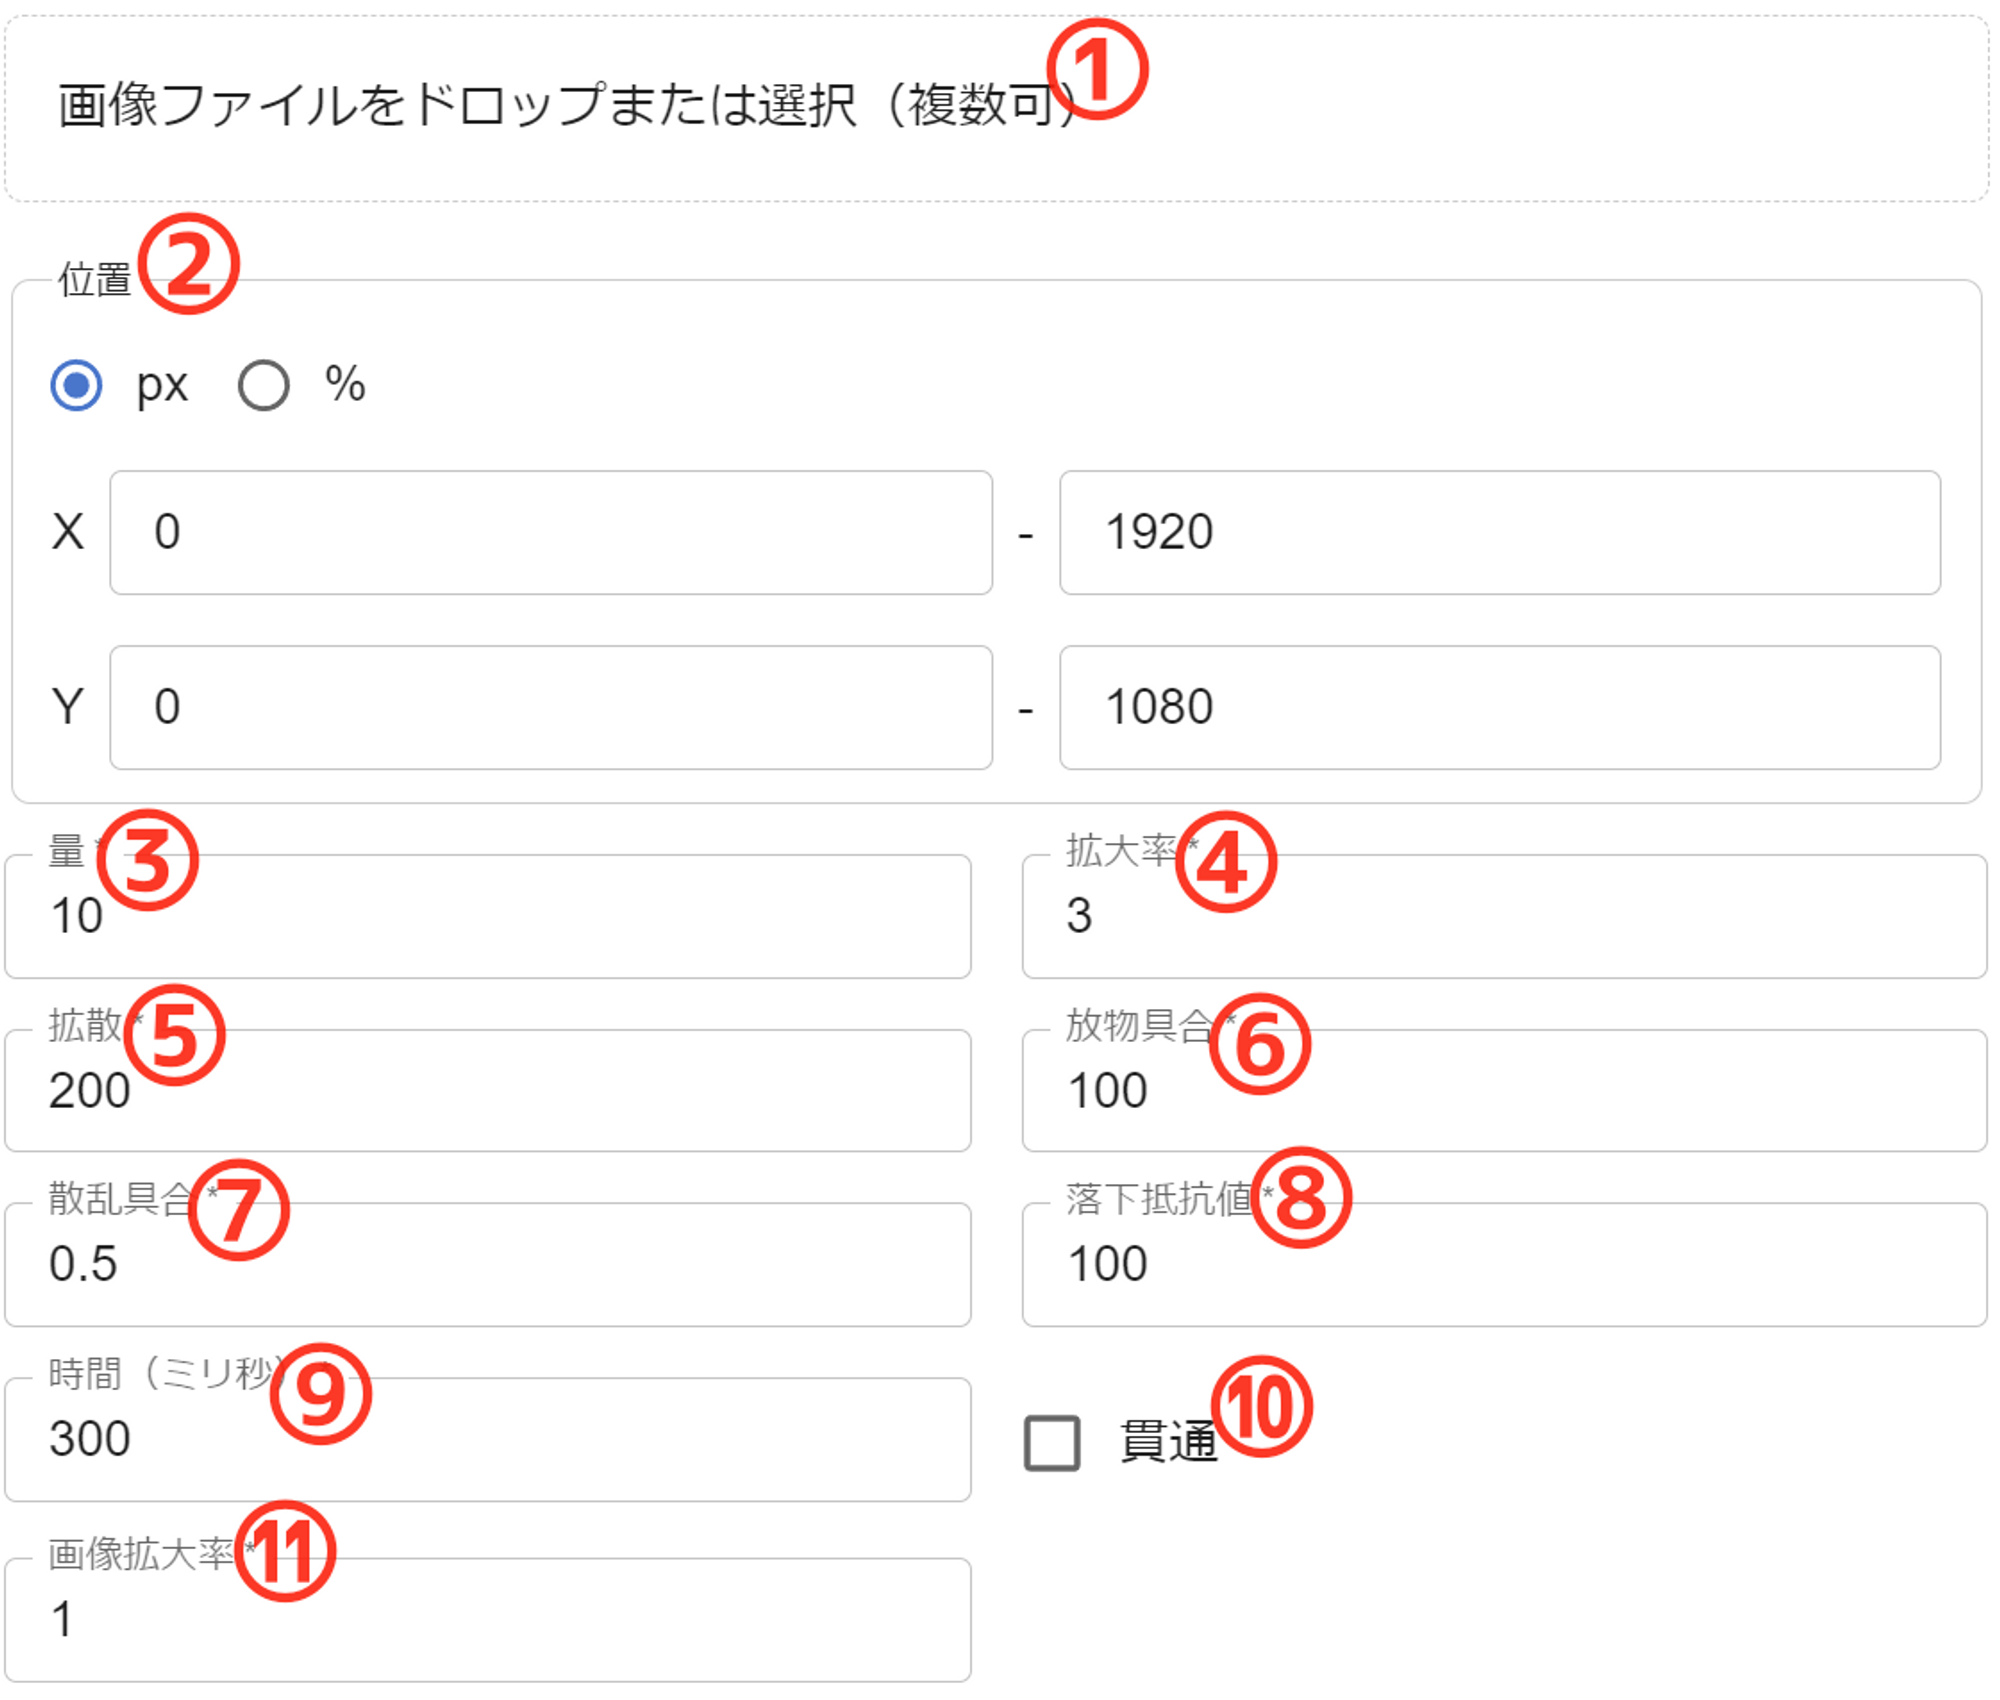Select the % position unit radio
This screenshot has width=2000, height=1700.
point(264,386)
